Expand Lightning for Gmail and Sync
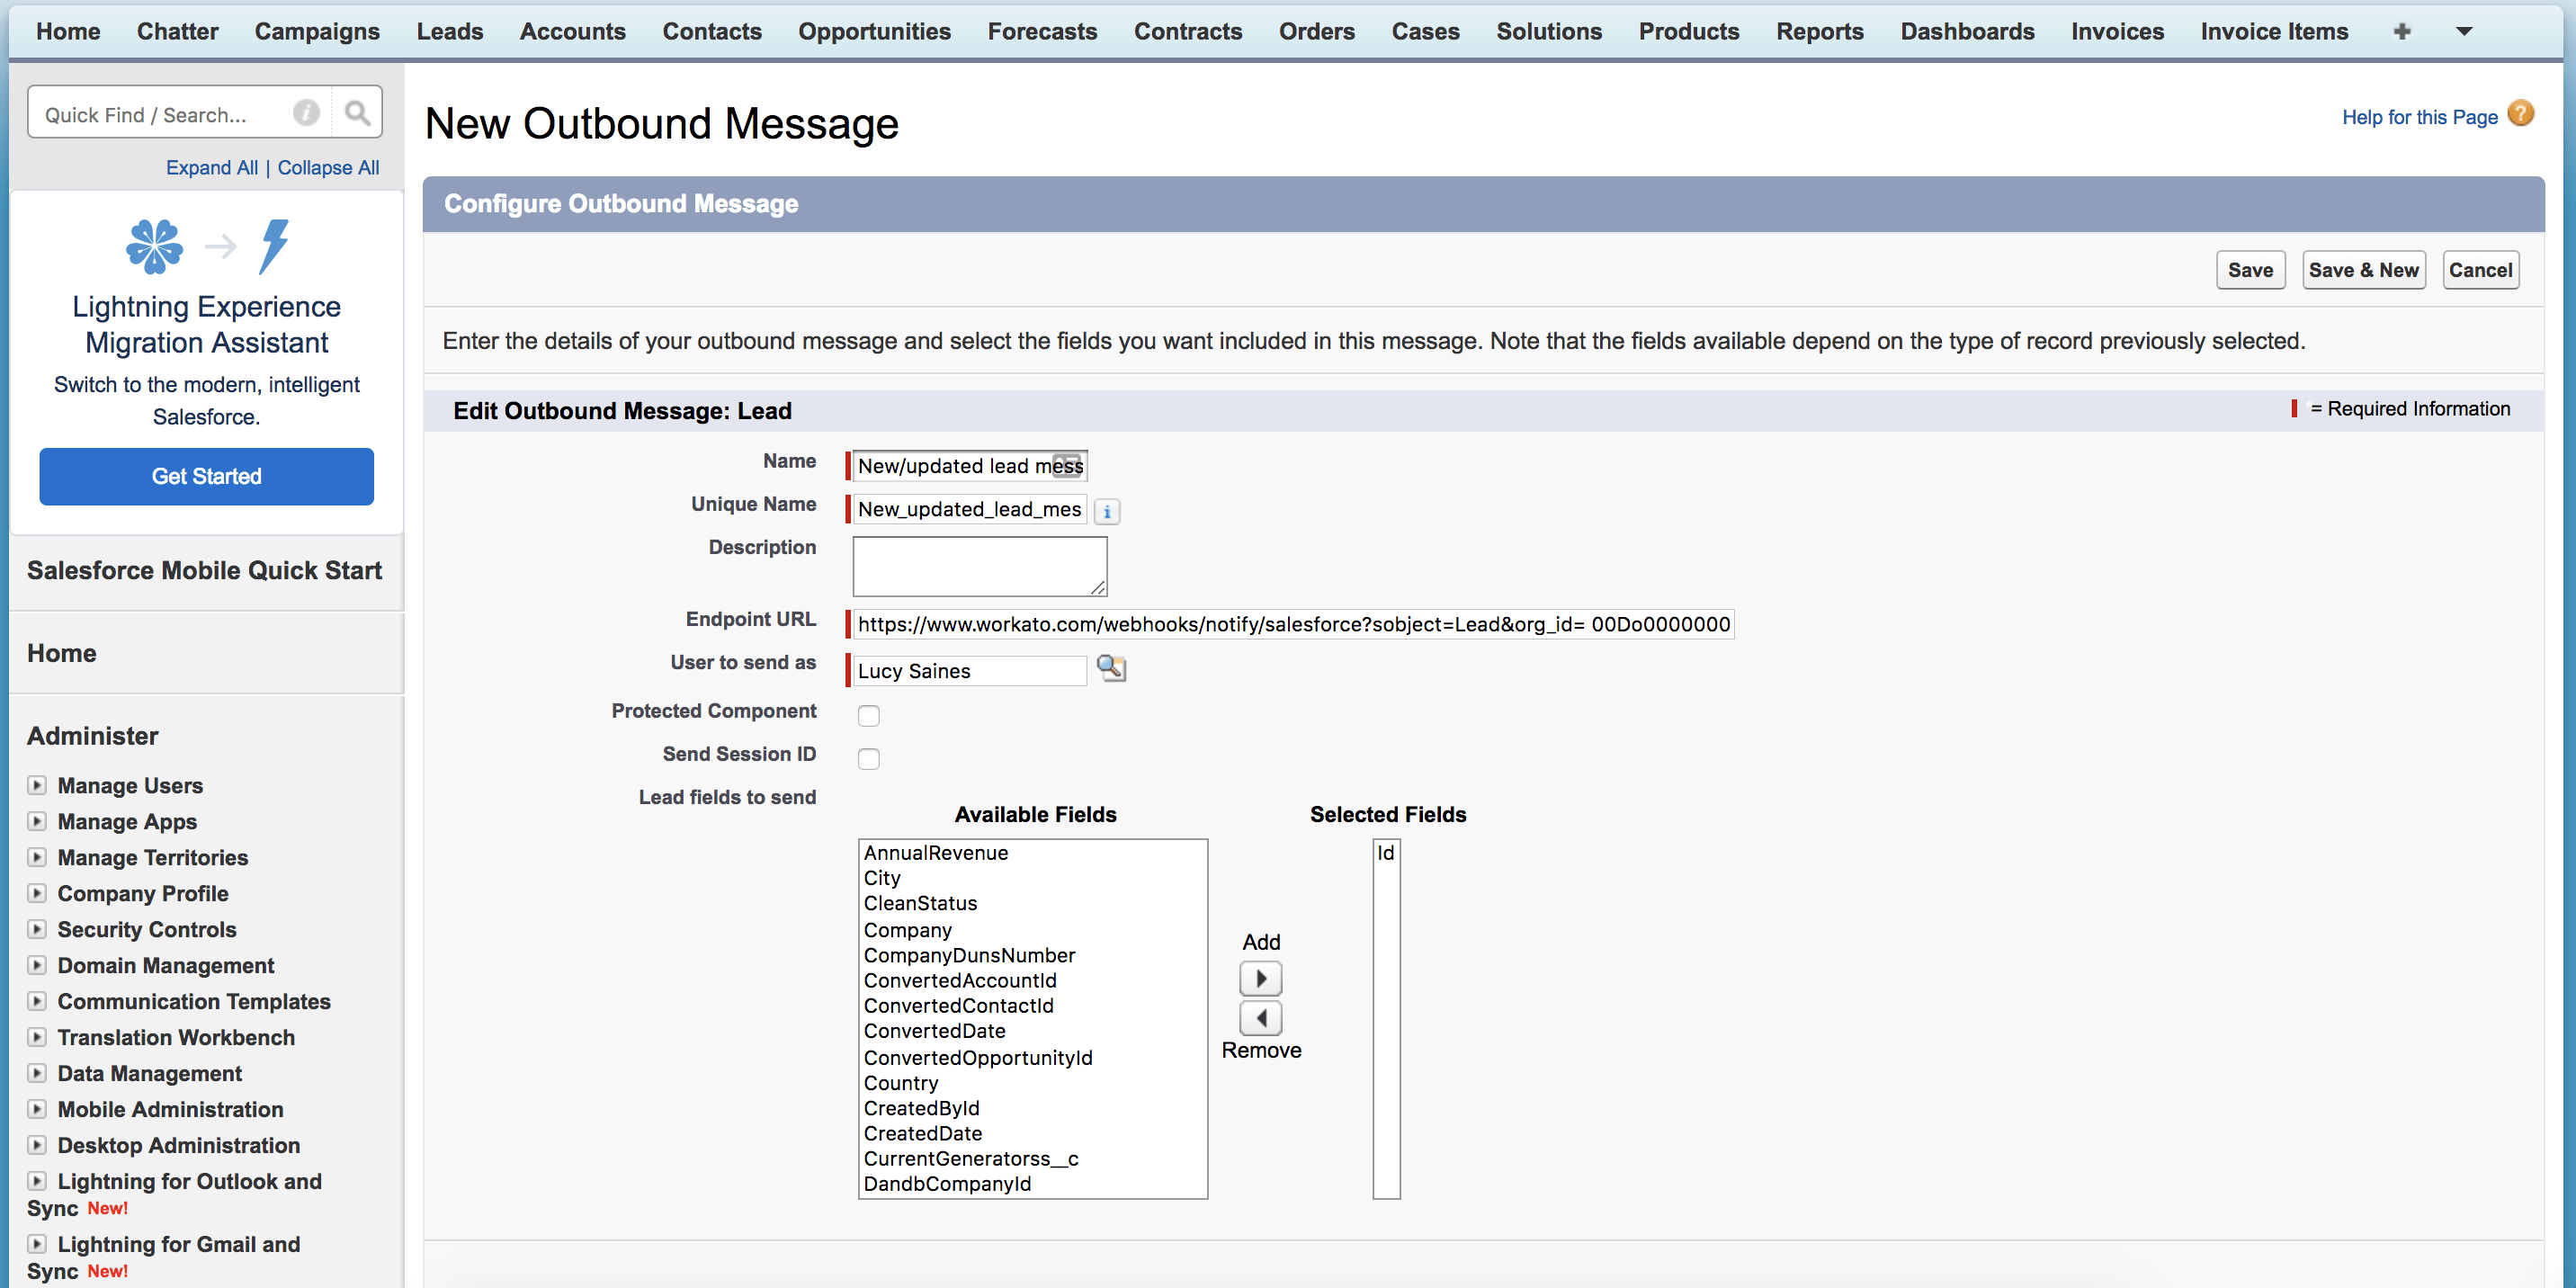The height and width of the screenshot is (1288, 2576). pyautogui.click(x=37, y=1244)
